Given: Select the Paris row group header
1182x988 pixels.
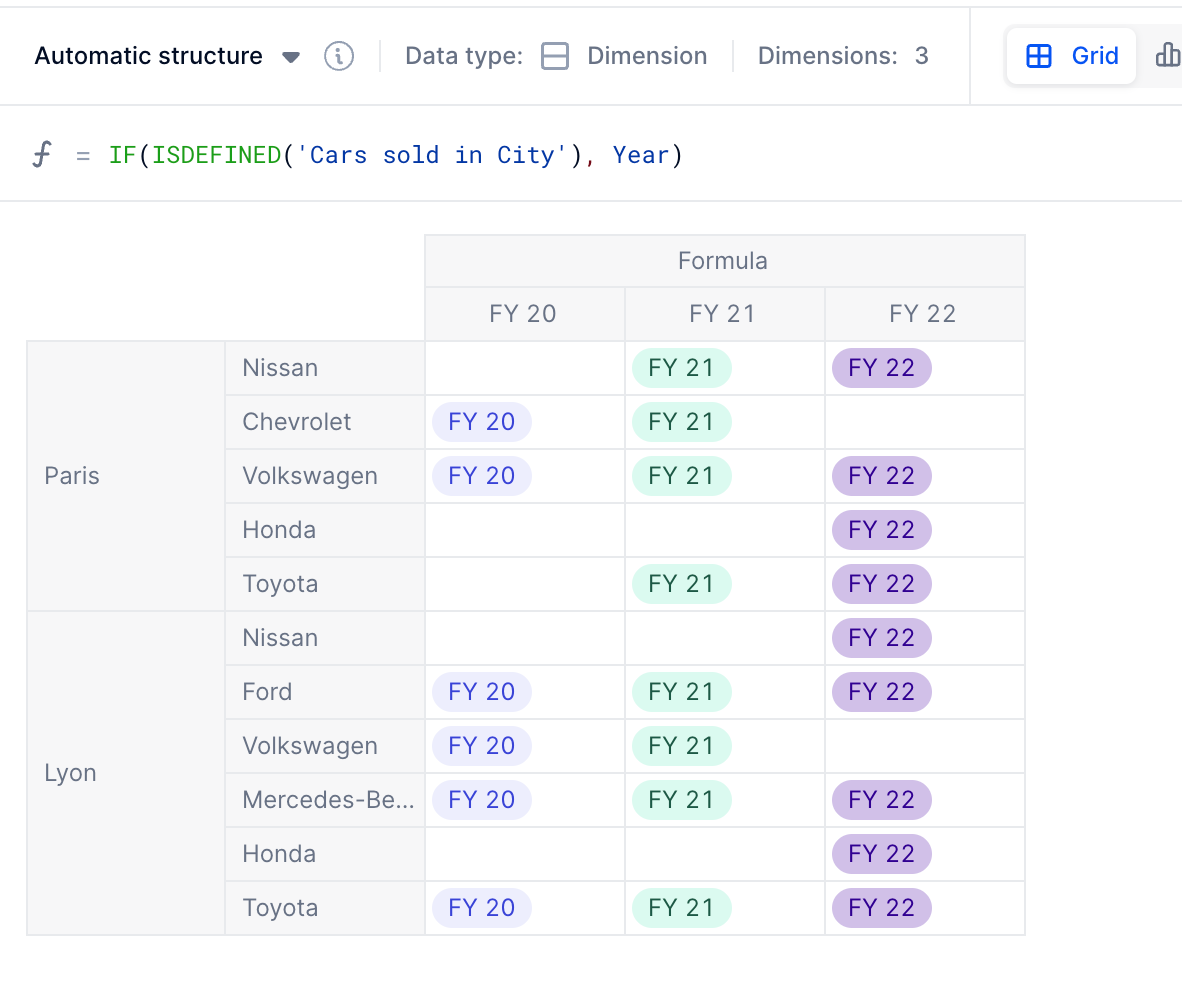Looking at the screenshot, I should coord(126,476).
